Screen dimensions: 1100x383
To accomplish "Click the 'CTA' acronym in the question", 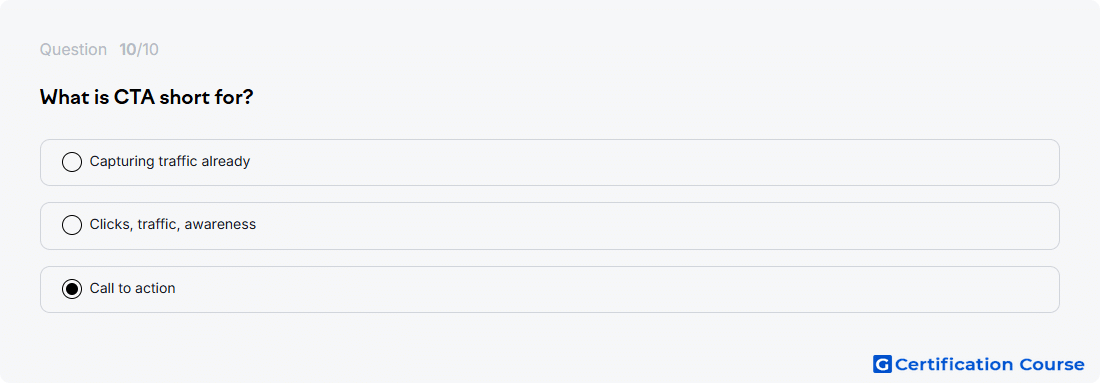I will pyautogui.click(x=134, y=97).
